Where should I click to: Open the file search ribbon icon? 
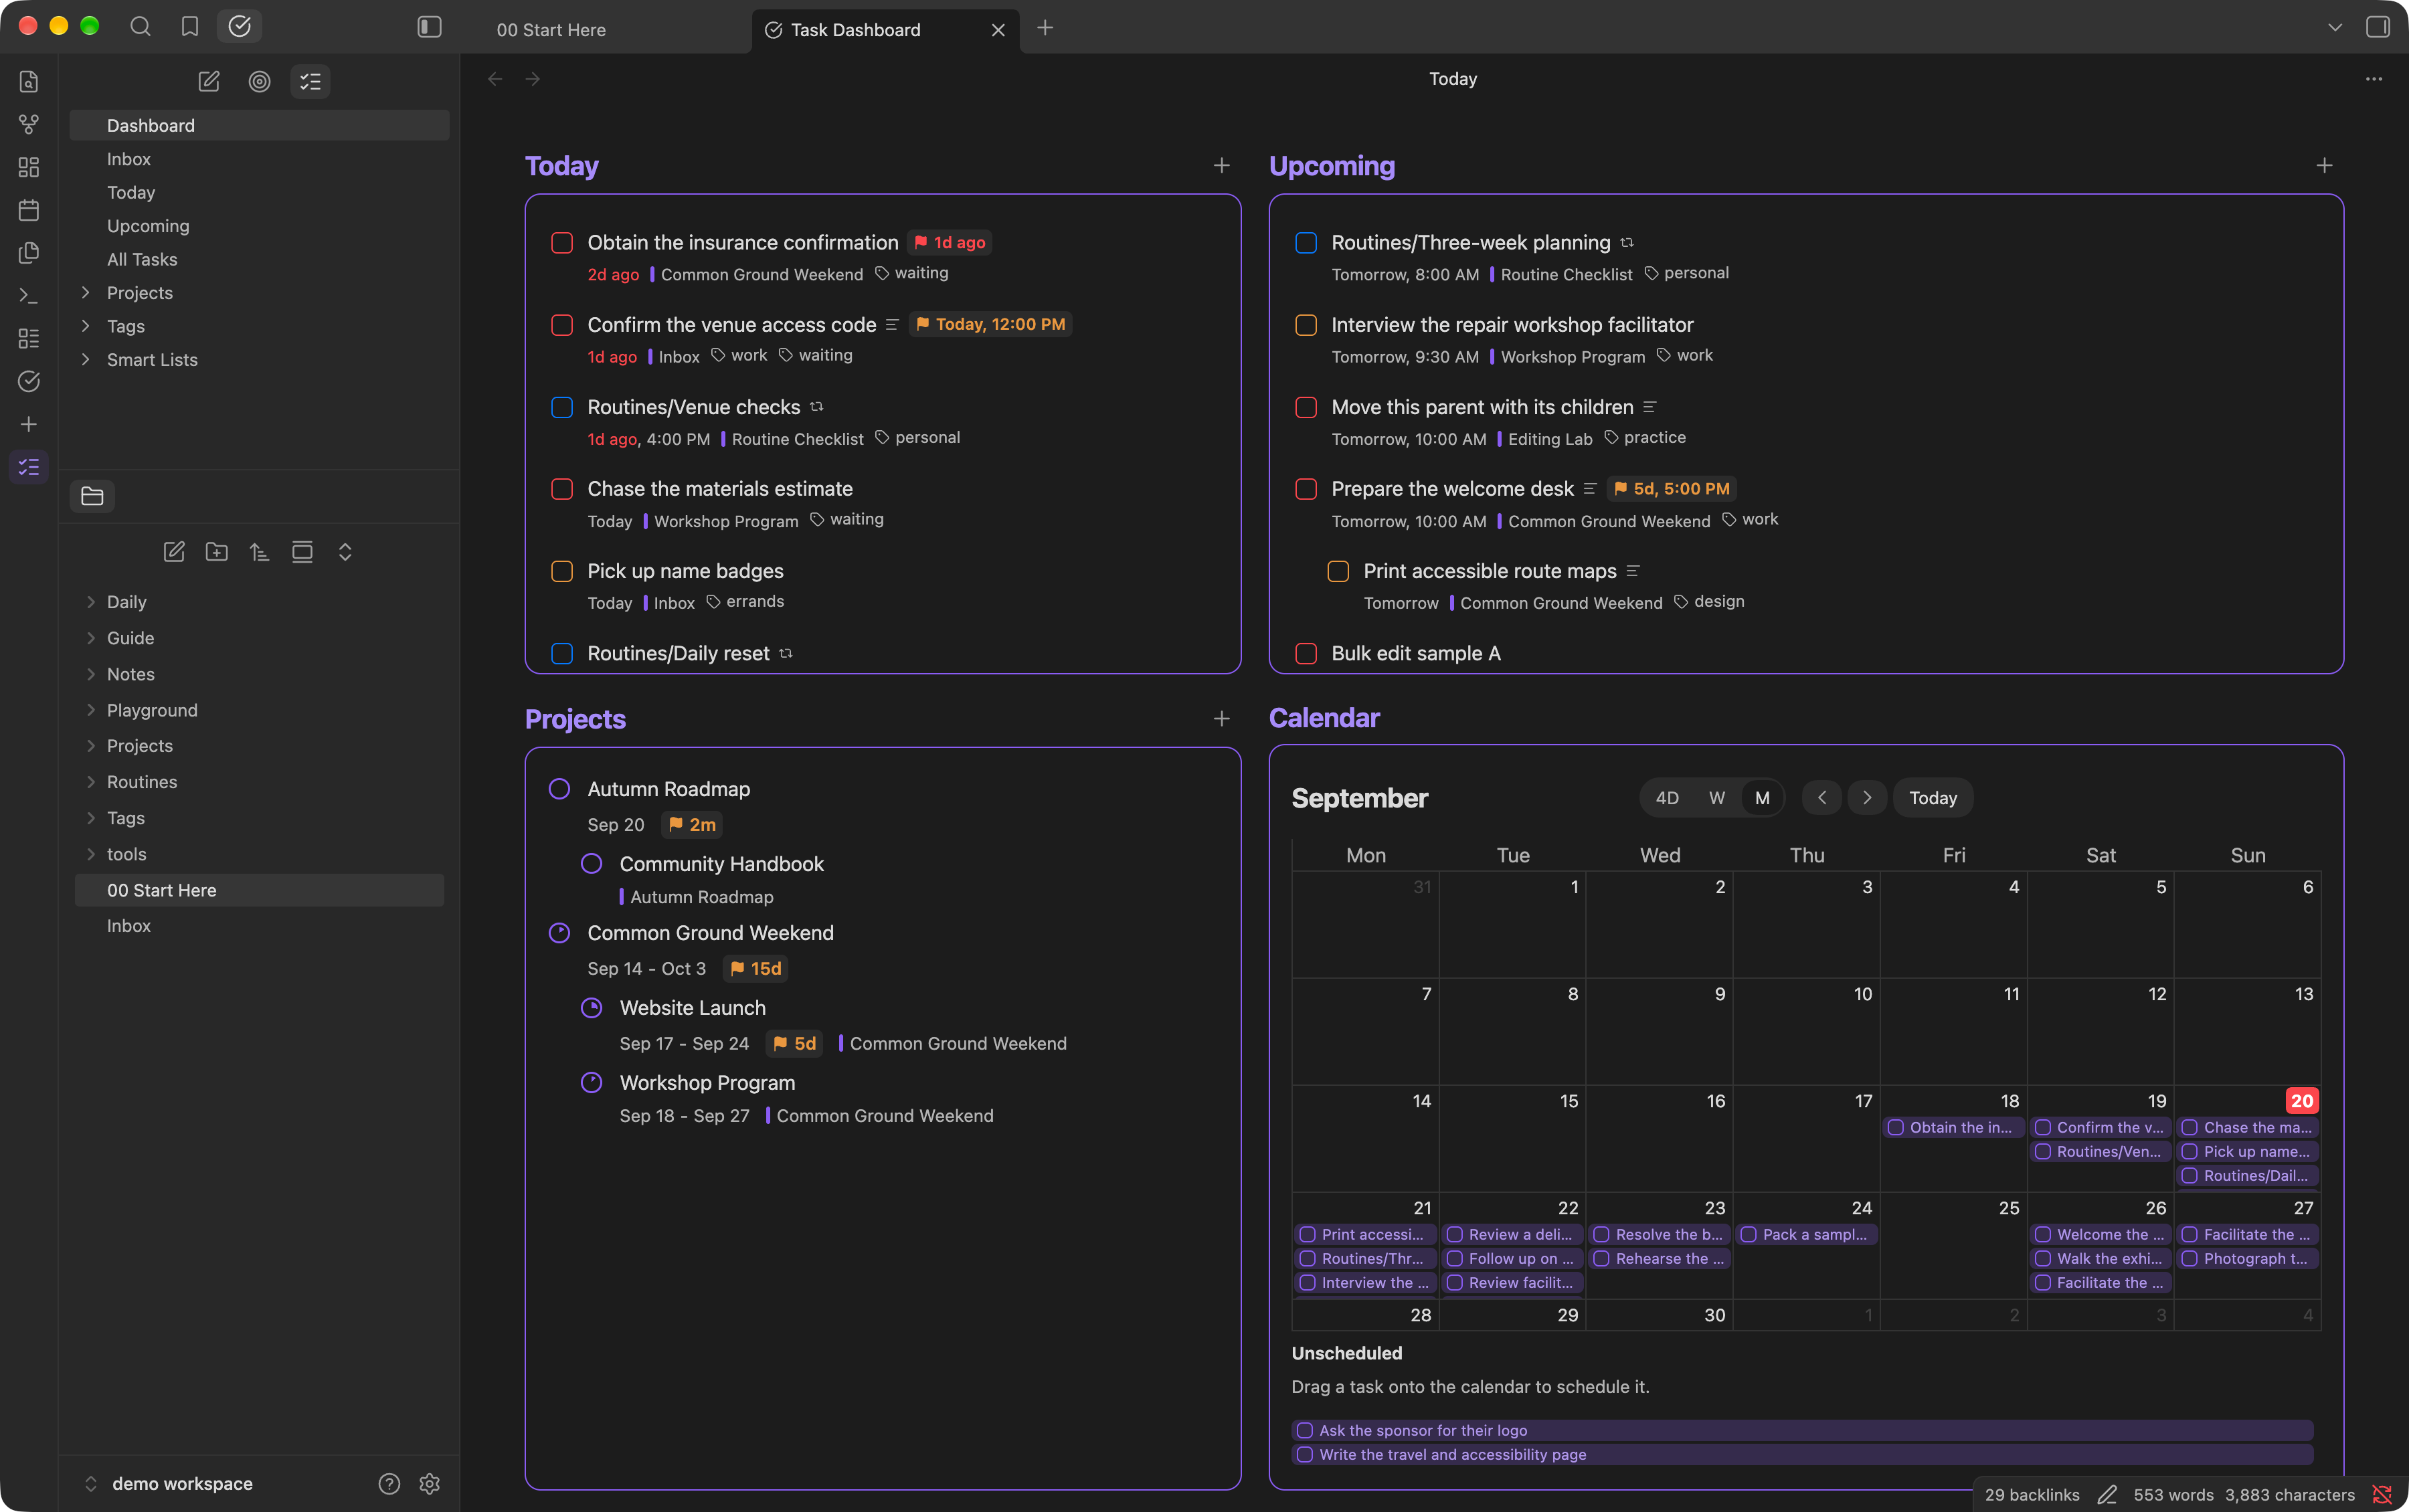29,82
